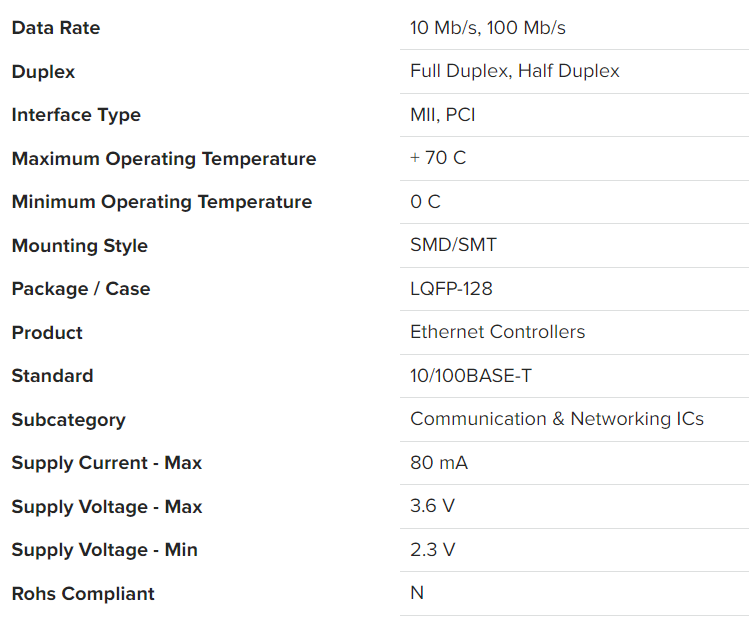This screenshot has width=749, height=630.
Task: Click the Maximum Operating Temperature label
Action: [164, 159]
